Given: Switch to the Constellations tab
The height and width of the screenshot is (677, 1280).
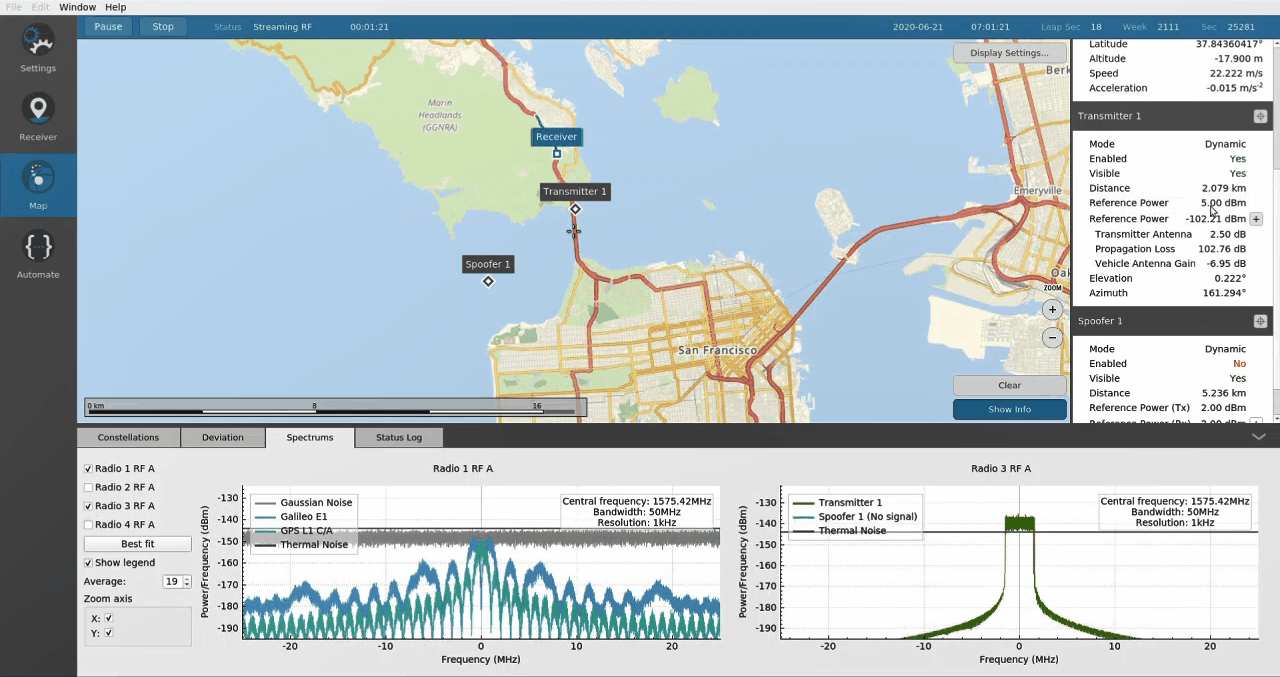Looking at the screenshot, I should click(128, 437).
